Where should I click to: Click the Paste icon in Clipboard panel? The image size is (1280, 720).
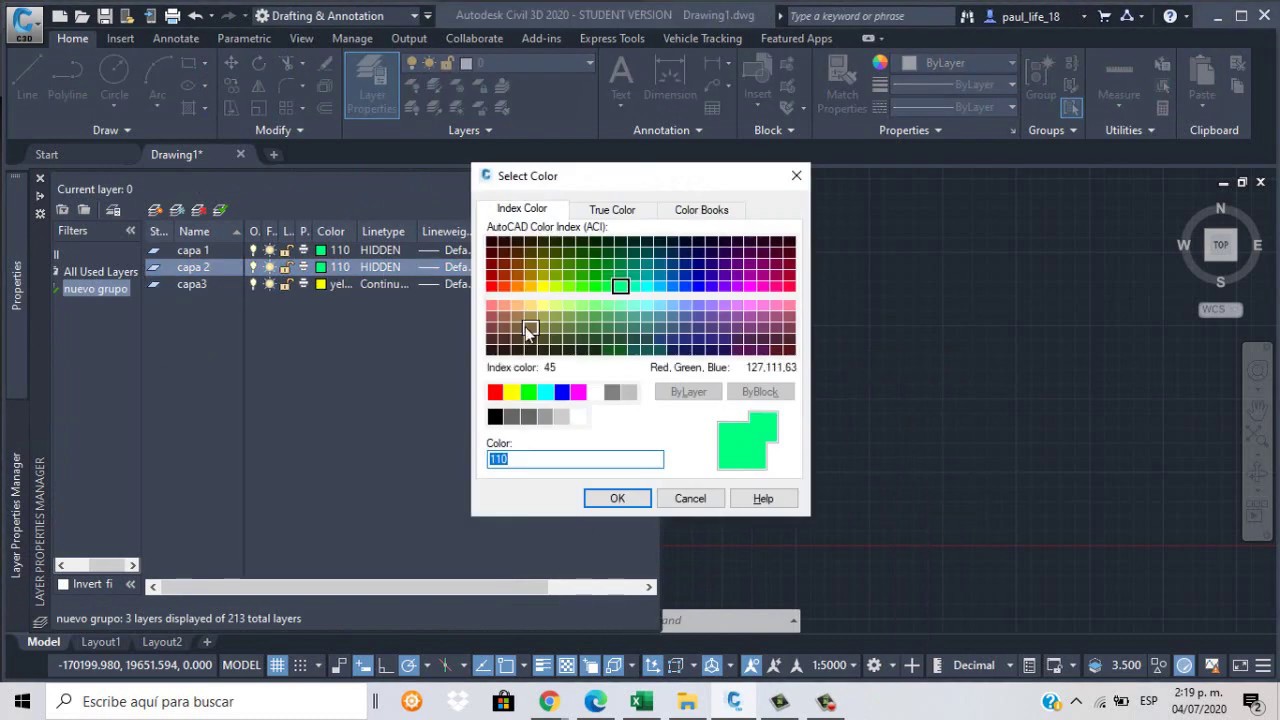(x=1201, y=78)
